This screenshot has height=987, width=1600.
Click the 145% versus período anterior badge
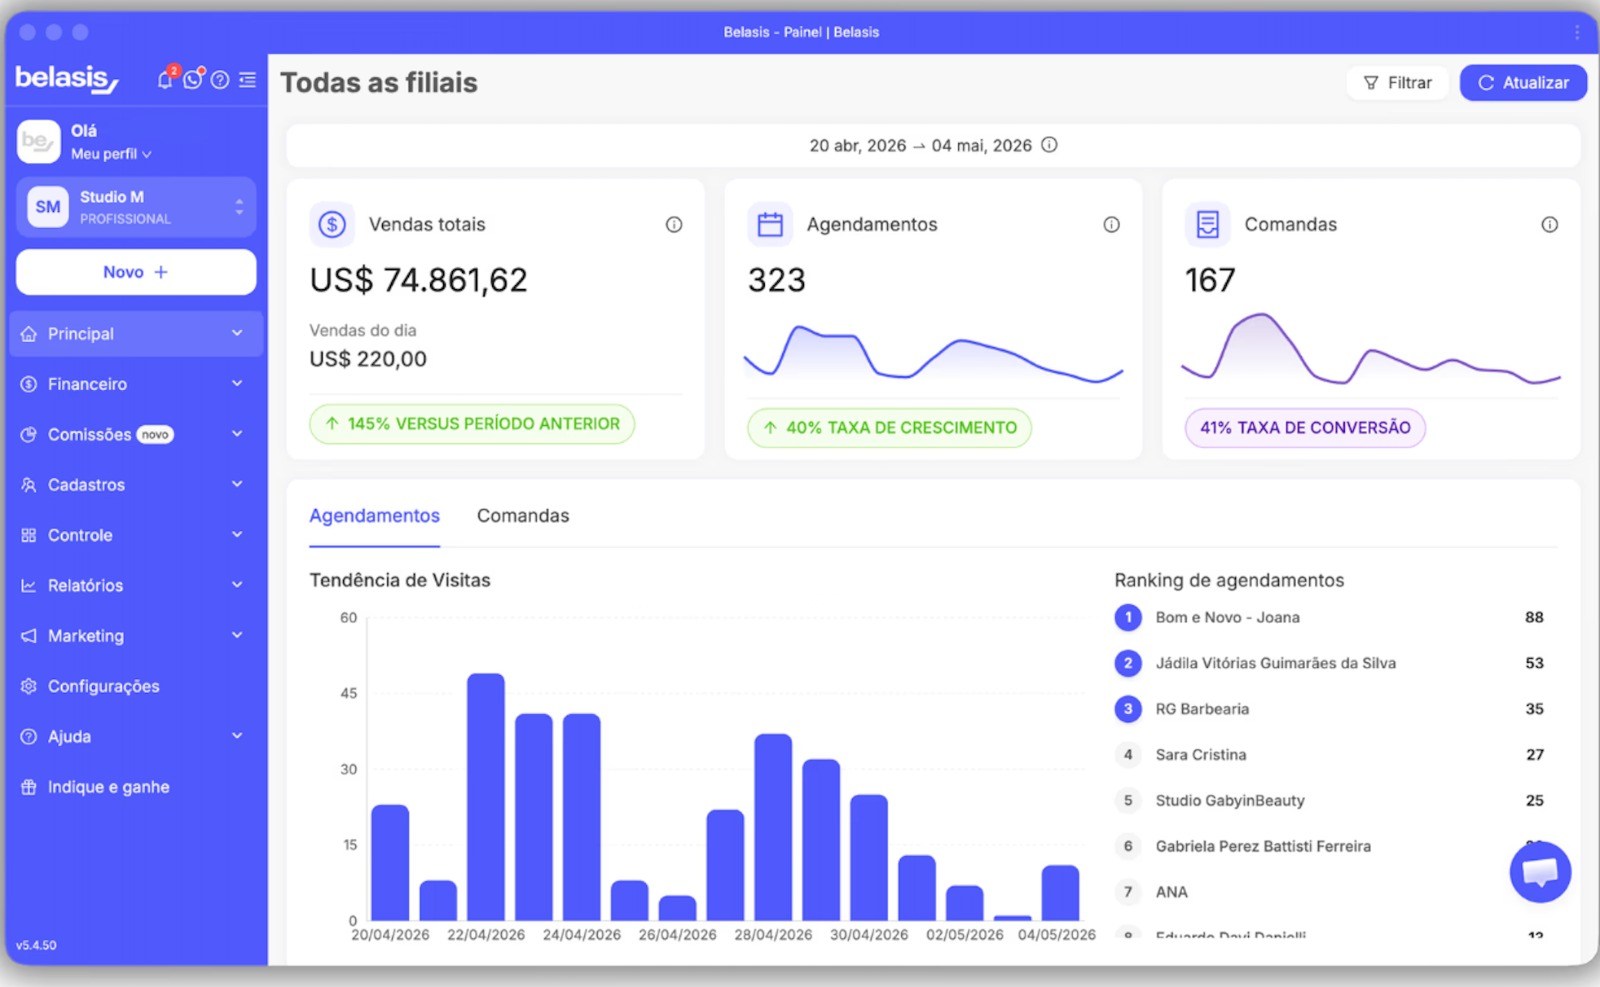(472, 424)
